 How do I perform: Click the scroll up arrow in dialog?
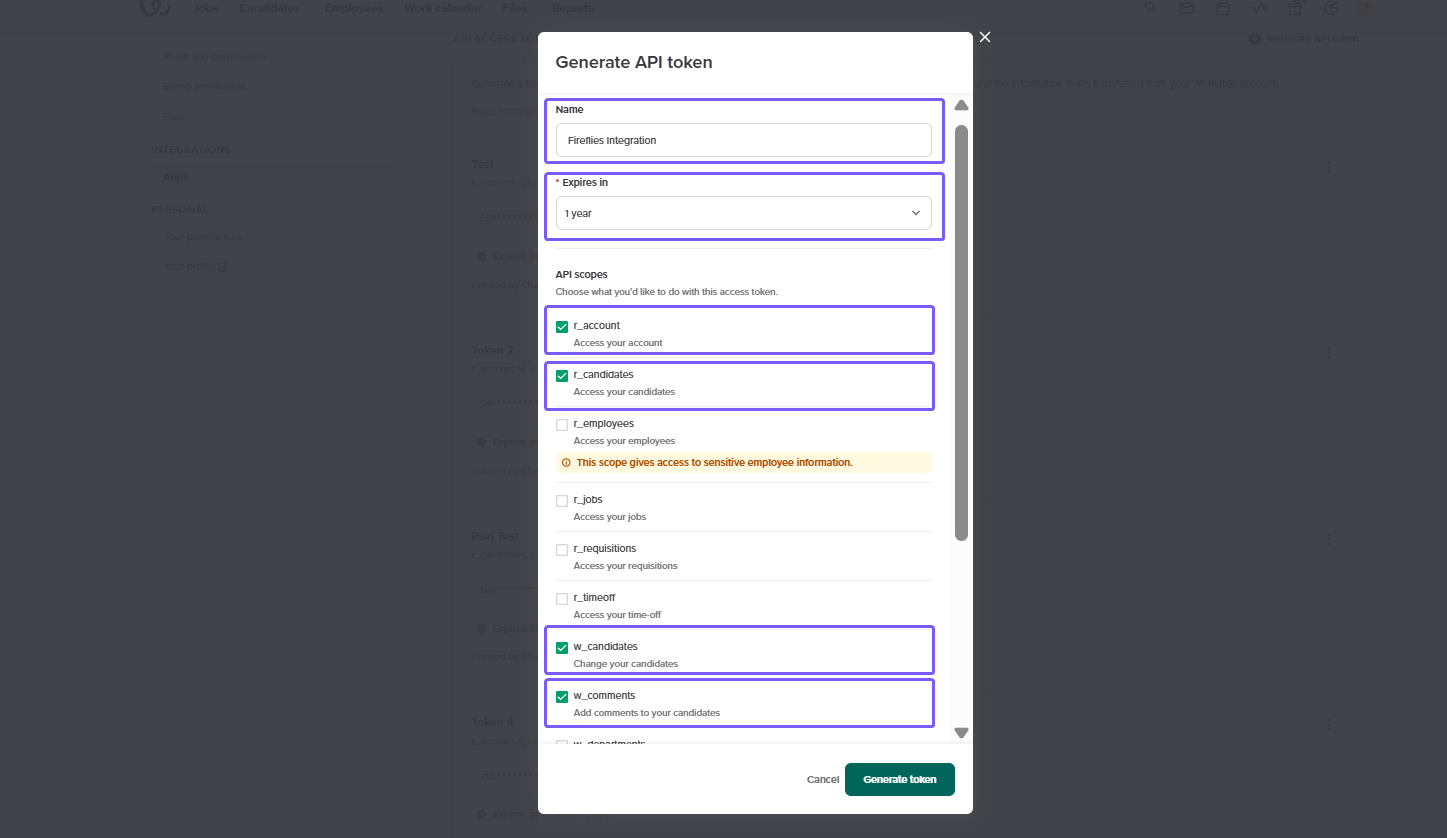961,105
